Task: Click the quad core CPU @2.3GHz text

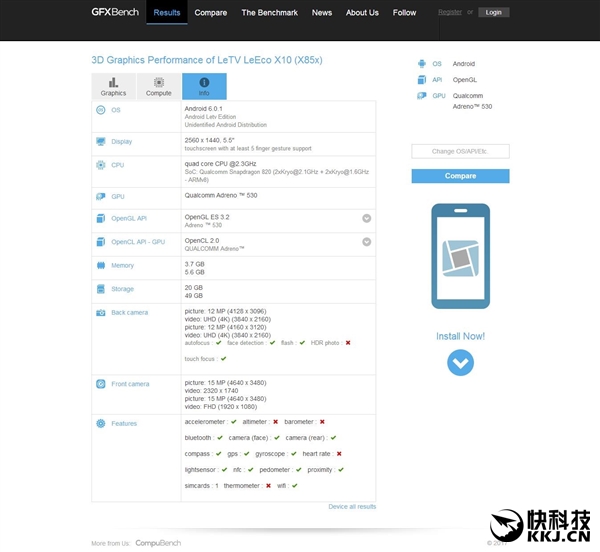Action: pos(220,164)
